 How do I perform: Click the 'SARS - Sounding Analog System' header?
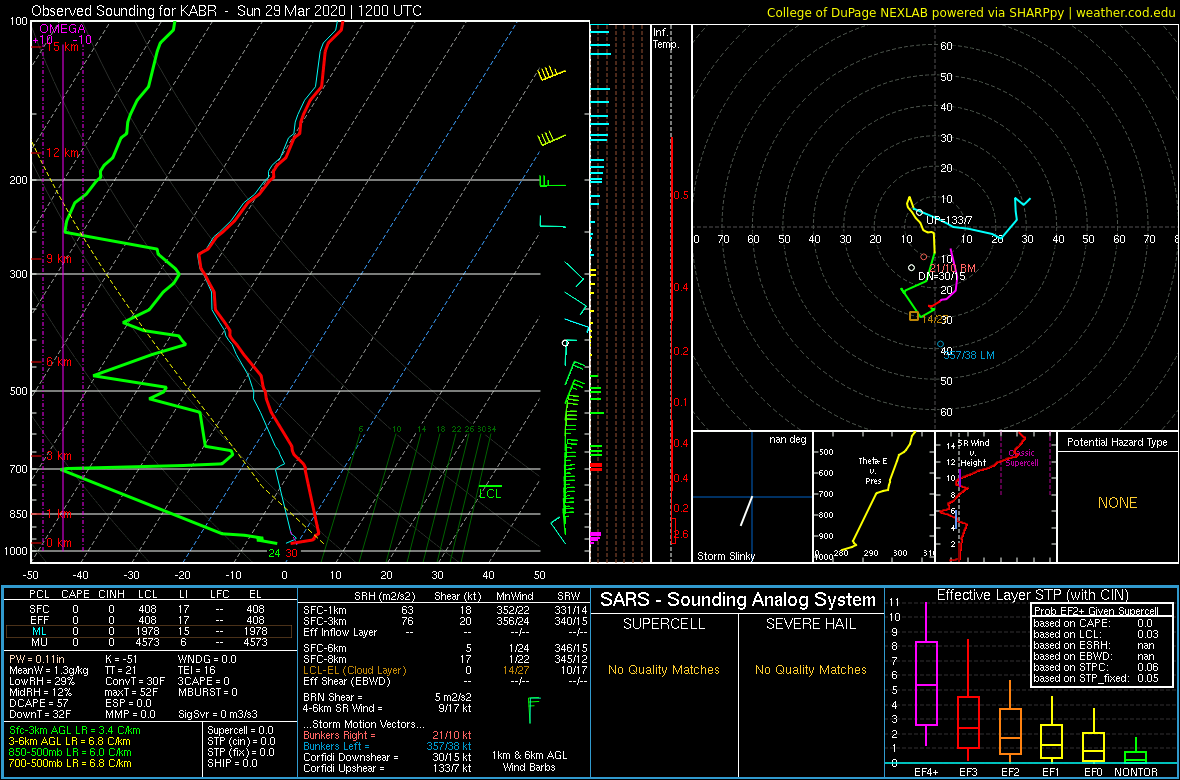click(x=738, y=600)
